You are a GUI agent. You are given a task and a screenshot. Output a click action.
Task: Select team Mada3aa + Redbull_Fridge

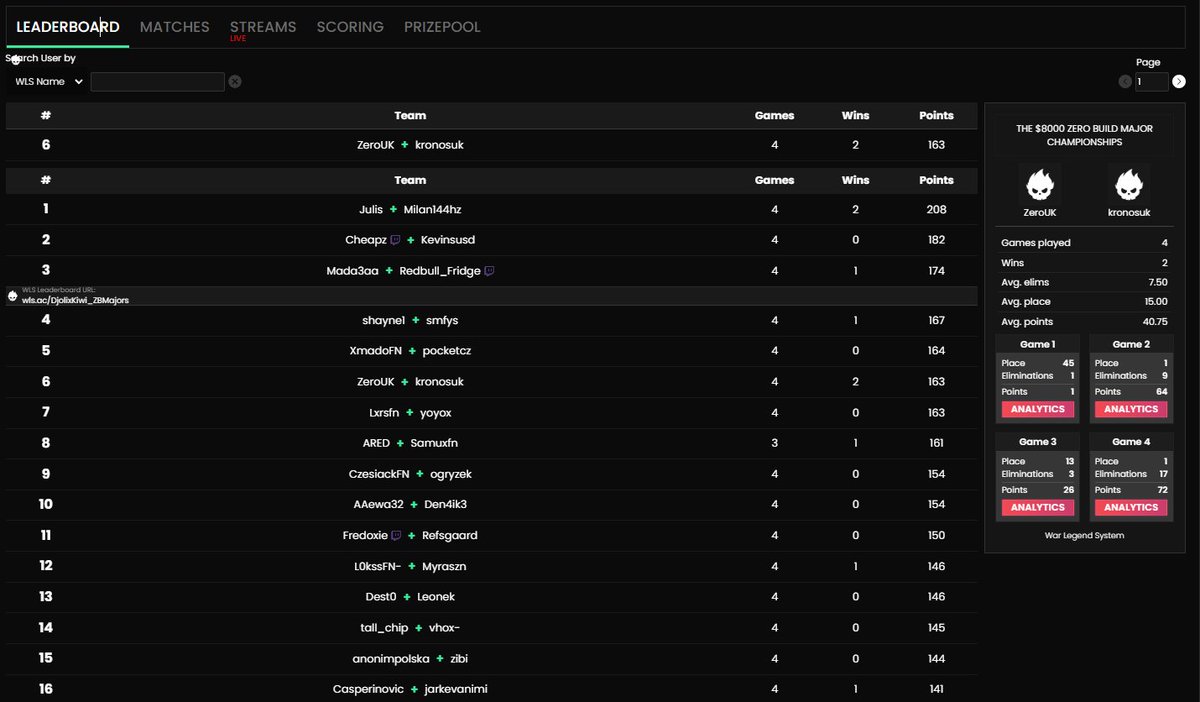(491, 271)
